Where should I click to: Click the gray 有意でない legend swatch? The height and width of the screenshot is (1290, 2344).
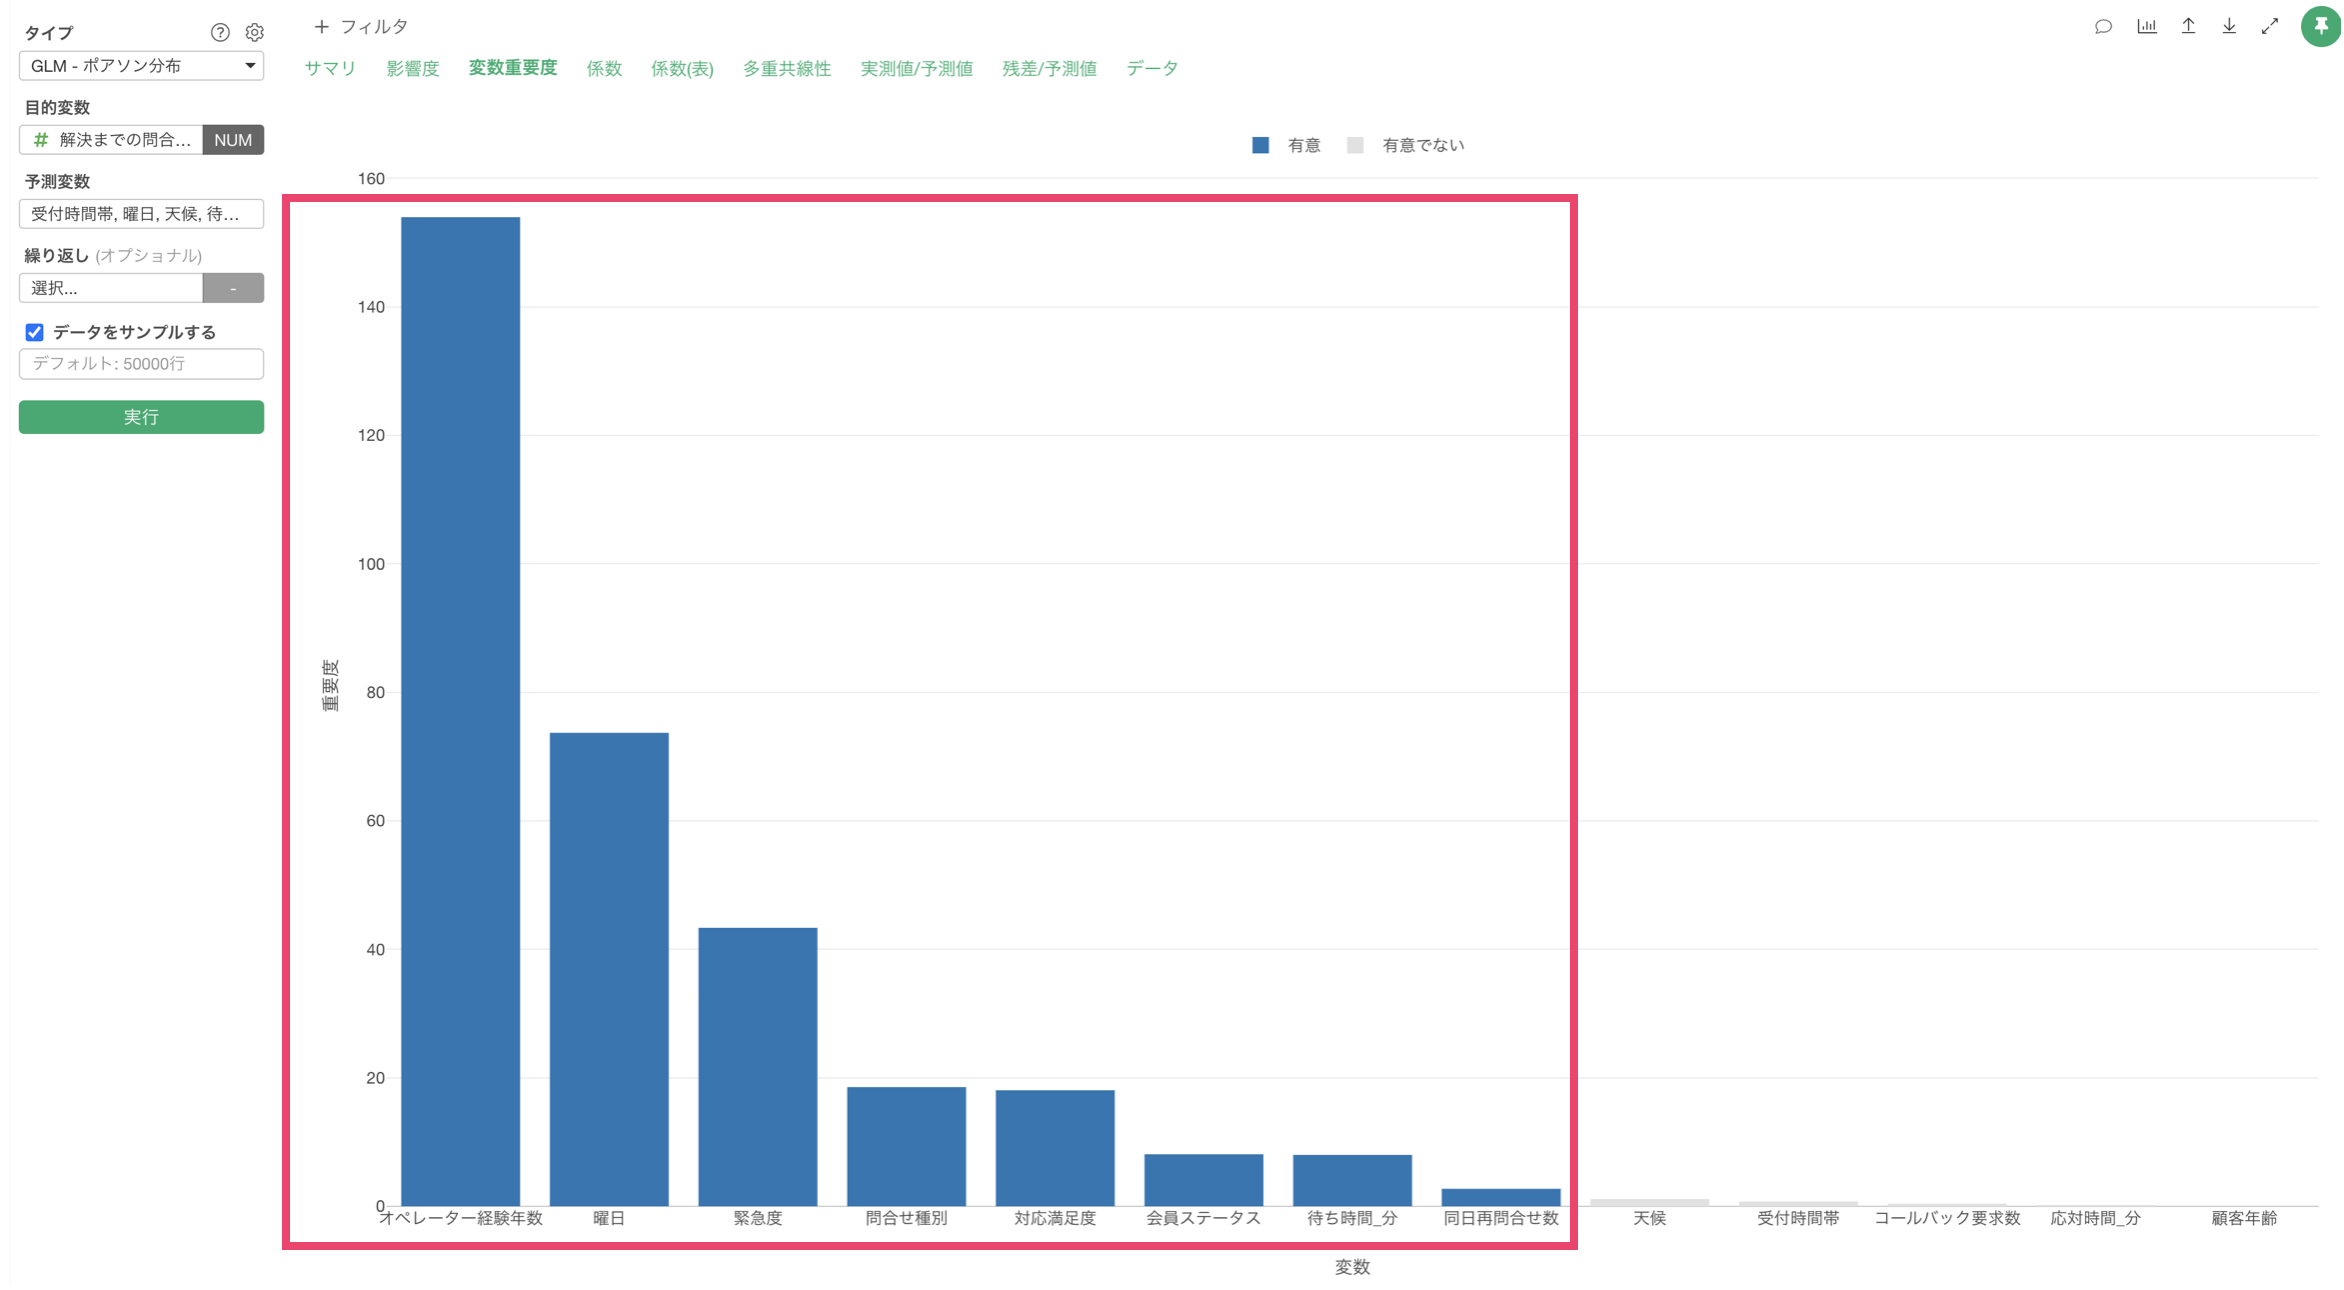(x=1355, y=146)
